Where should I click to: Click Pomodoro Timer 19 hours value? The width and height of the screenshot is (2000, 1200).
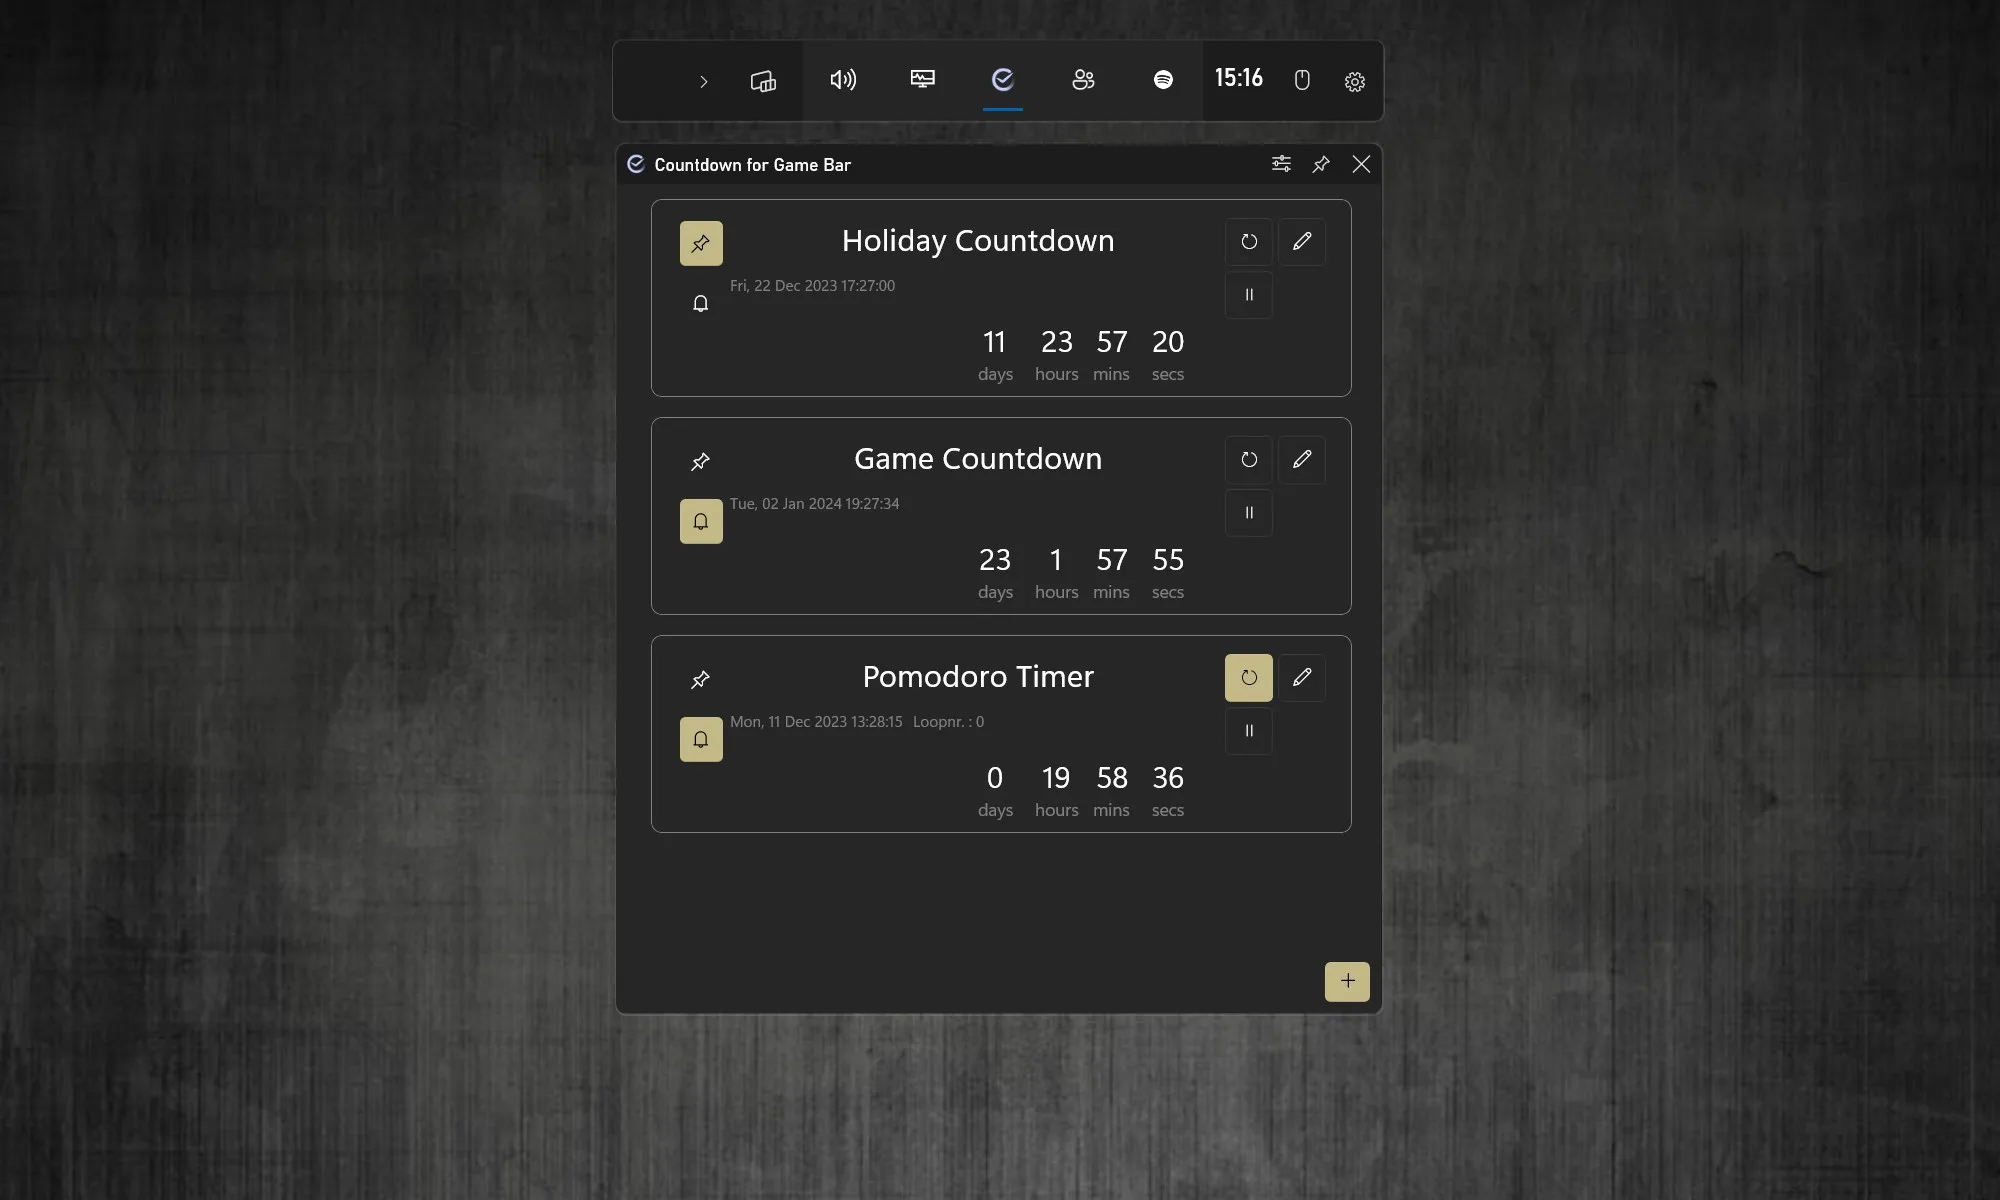coord(1056,778)
